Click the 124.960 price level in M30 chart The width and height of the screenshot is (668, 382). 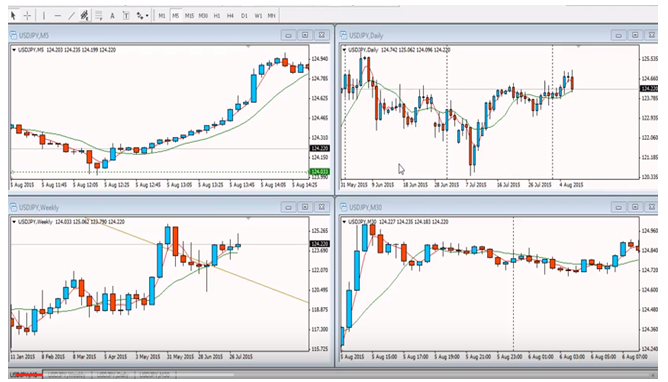(x=650, y=231)
